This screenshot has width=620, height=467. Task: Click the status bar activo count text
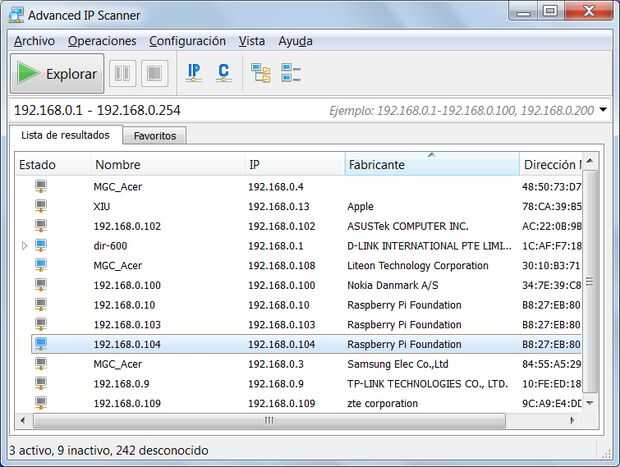click(x=108, y=450)
